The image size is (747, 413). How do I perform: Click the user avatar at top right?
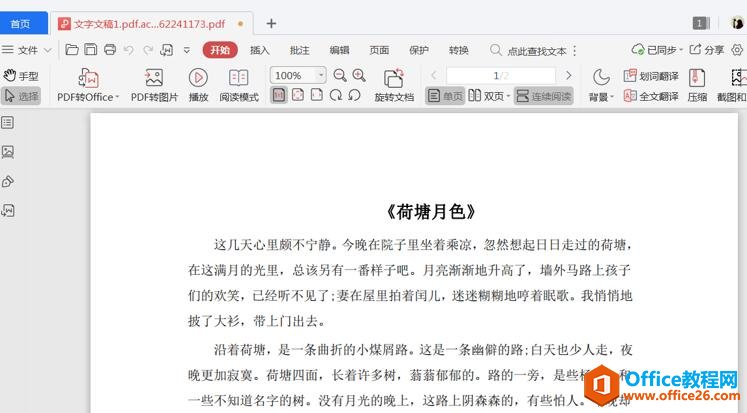(x=738, y=22)
